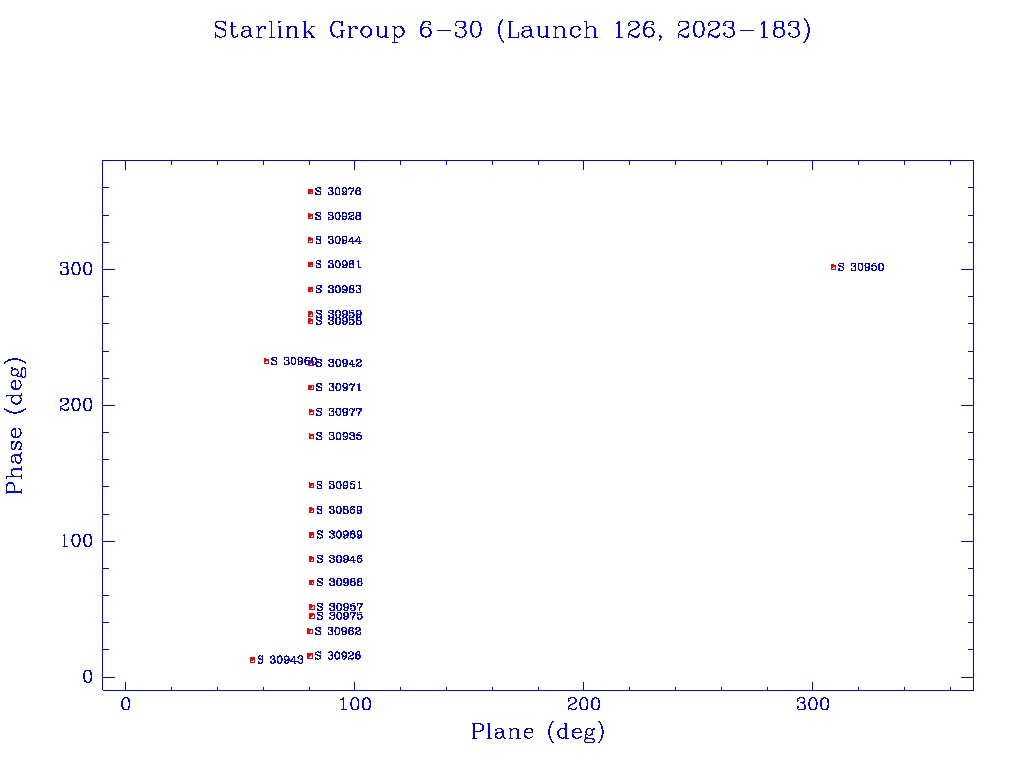Select the satellite label S 30951
This screenshot has height=768, width=1024.
pos(339,485)
